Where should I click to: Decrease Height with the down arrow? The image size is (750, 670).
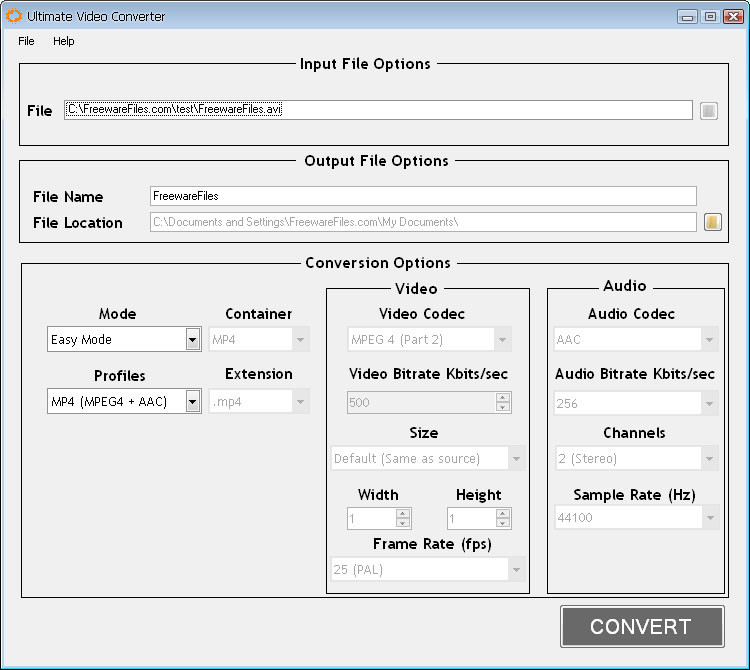tap(503, 523)
